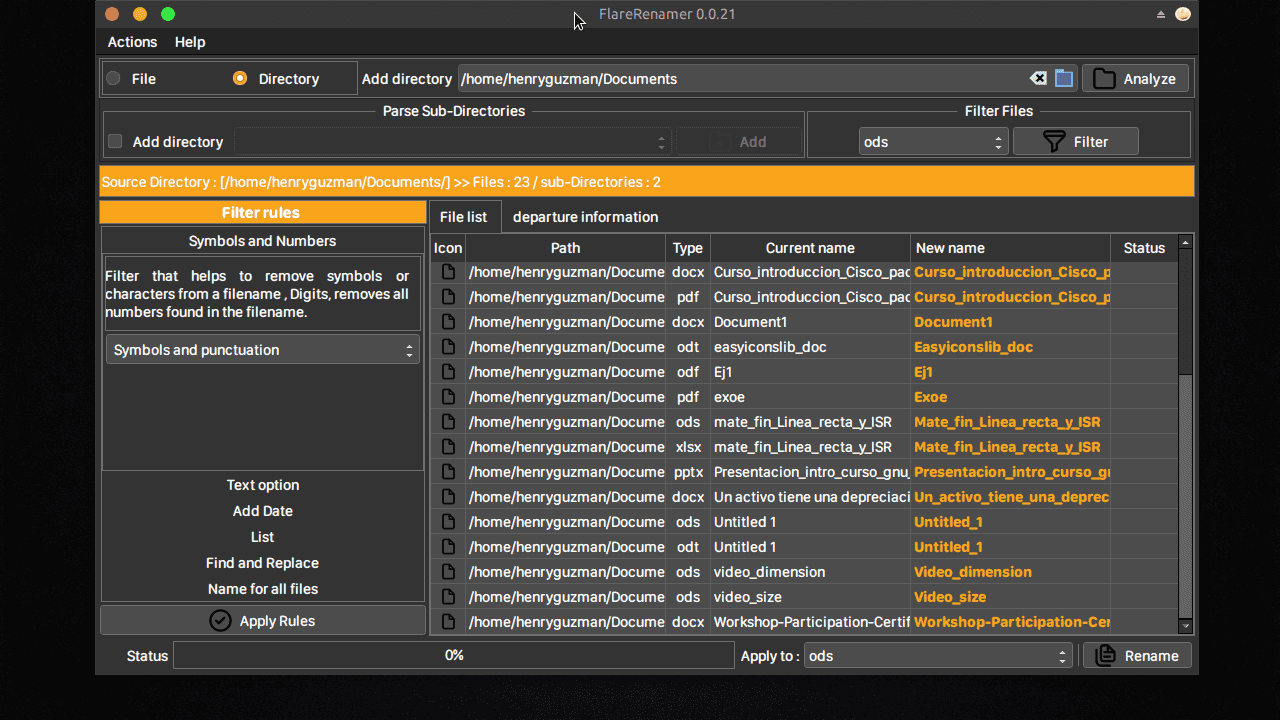Click the clear path icon in directory field
Image resolution: width=1280 pixels, height=720 pixels.
(1038, 79)
